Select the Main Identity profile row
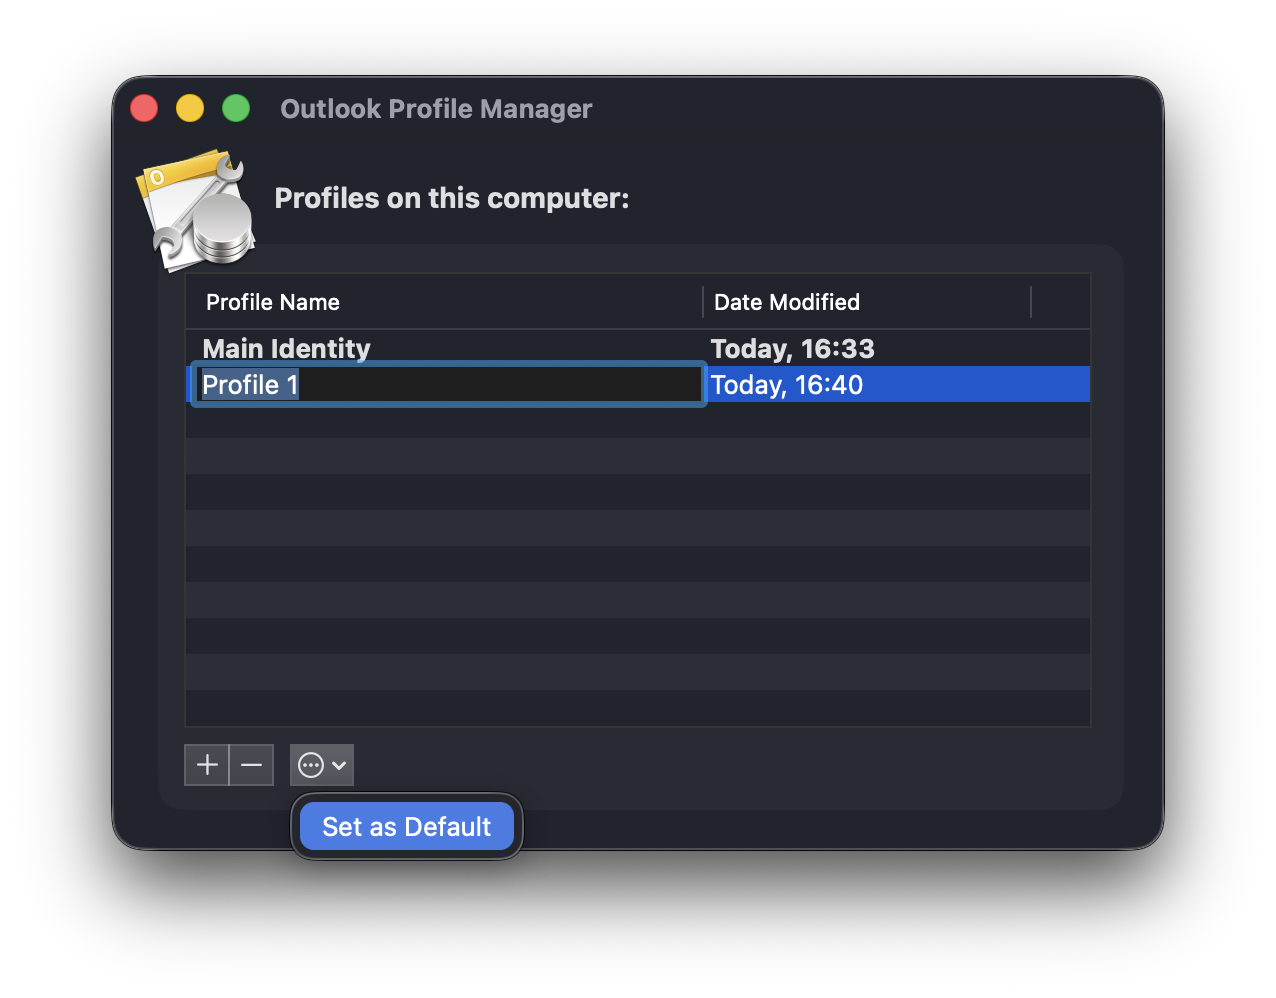The image size is (1276, 998). tap(638, 348)
